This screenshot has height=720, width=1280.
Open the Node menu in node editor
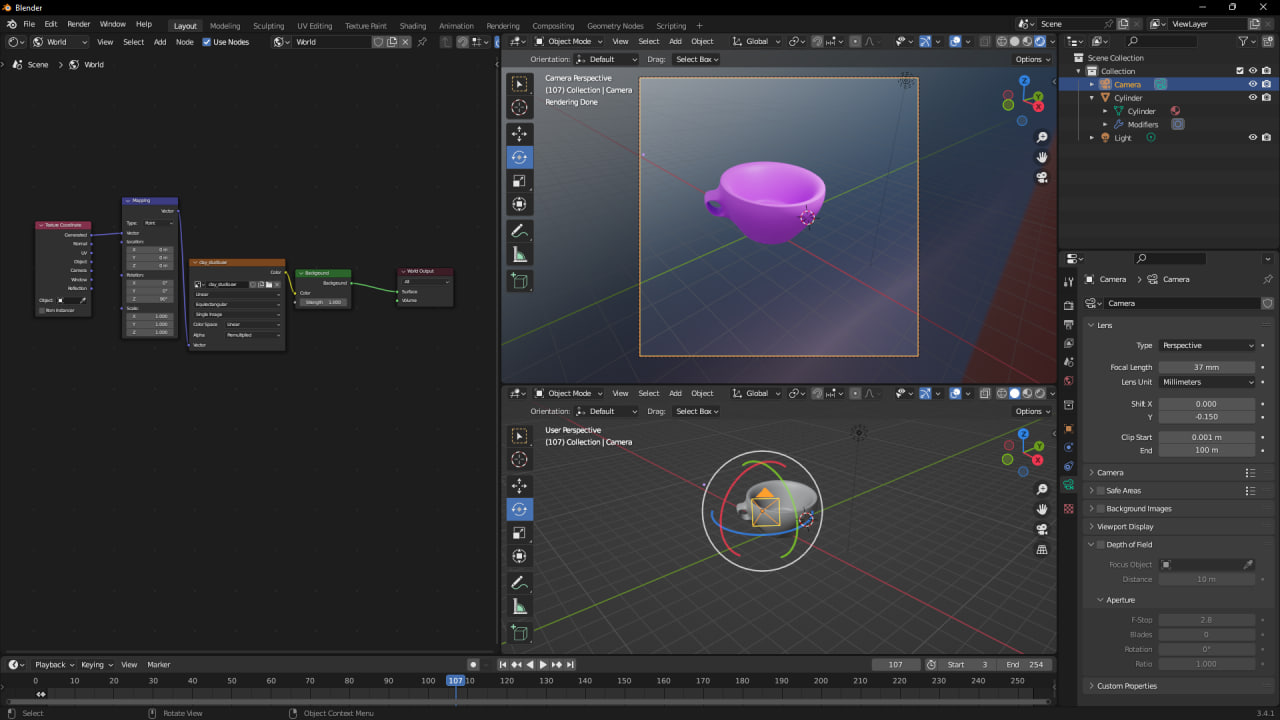(x=185, y=42)
